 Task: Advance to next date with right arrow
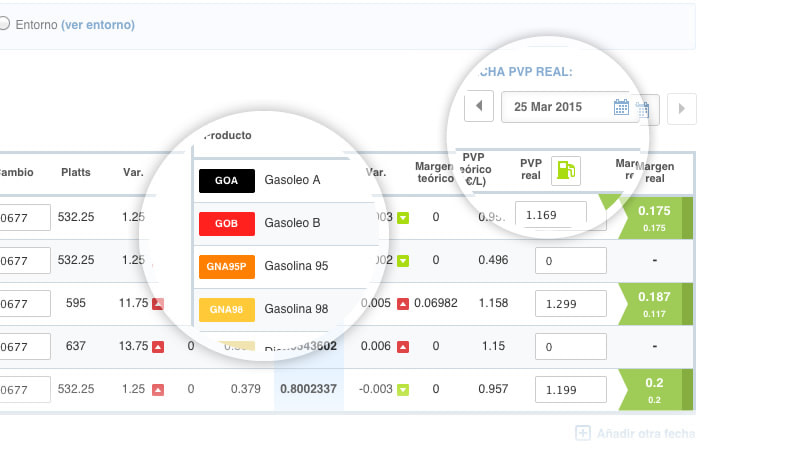coord(681,108)
